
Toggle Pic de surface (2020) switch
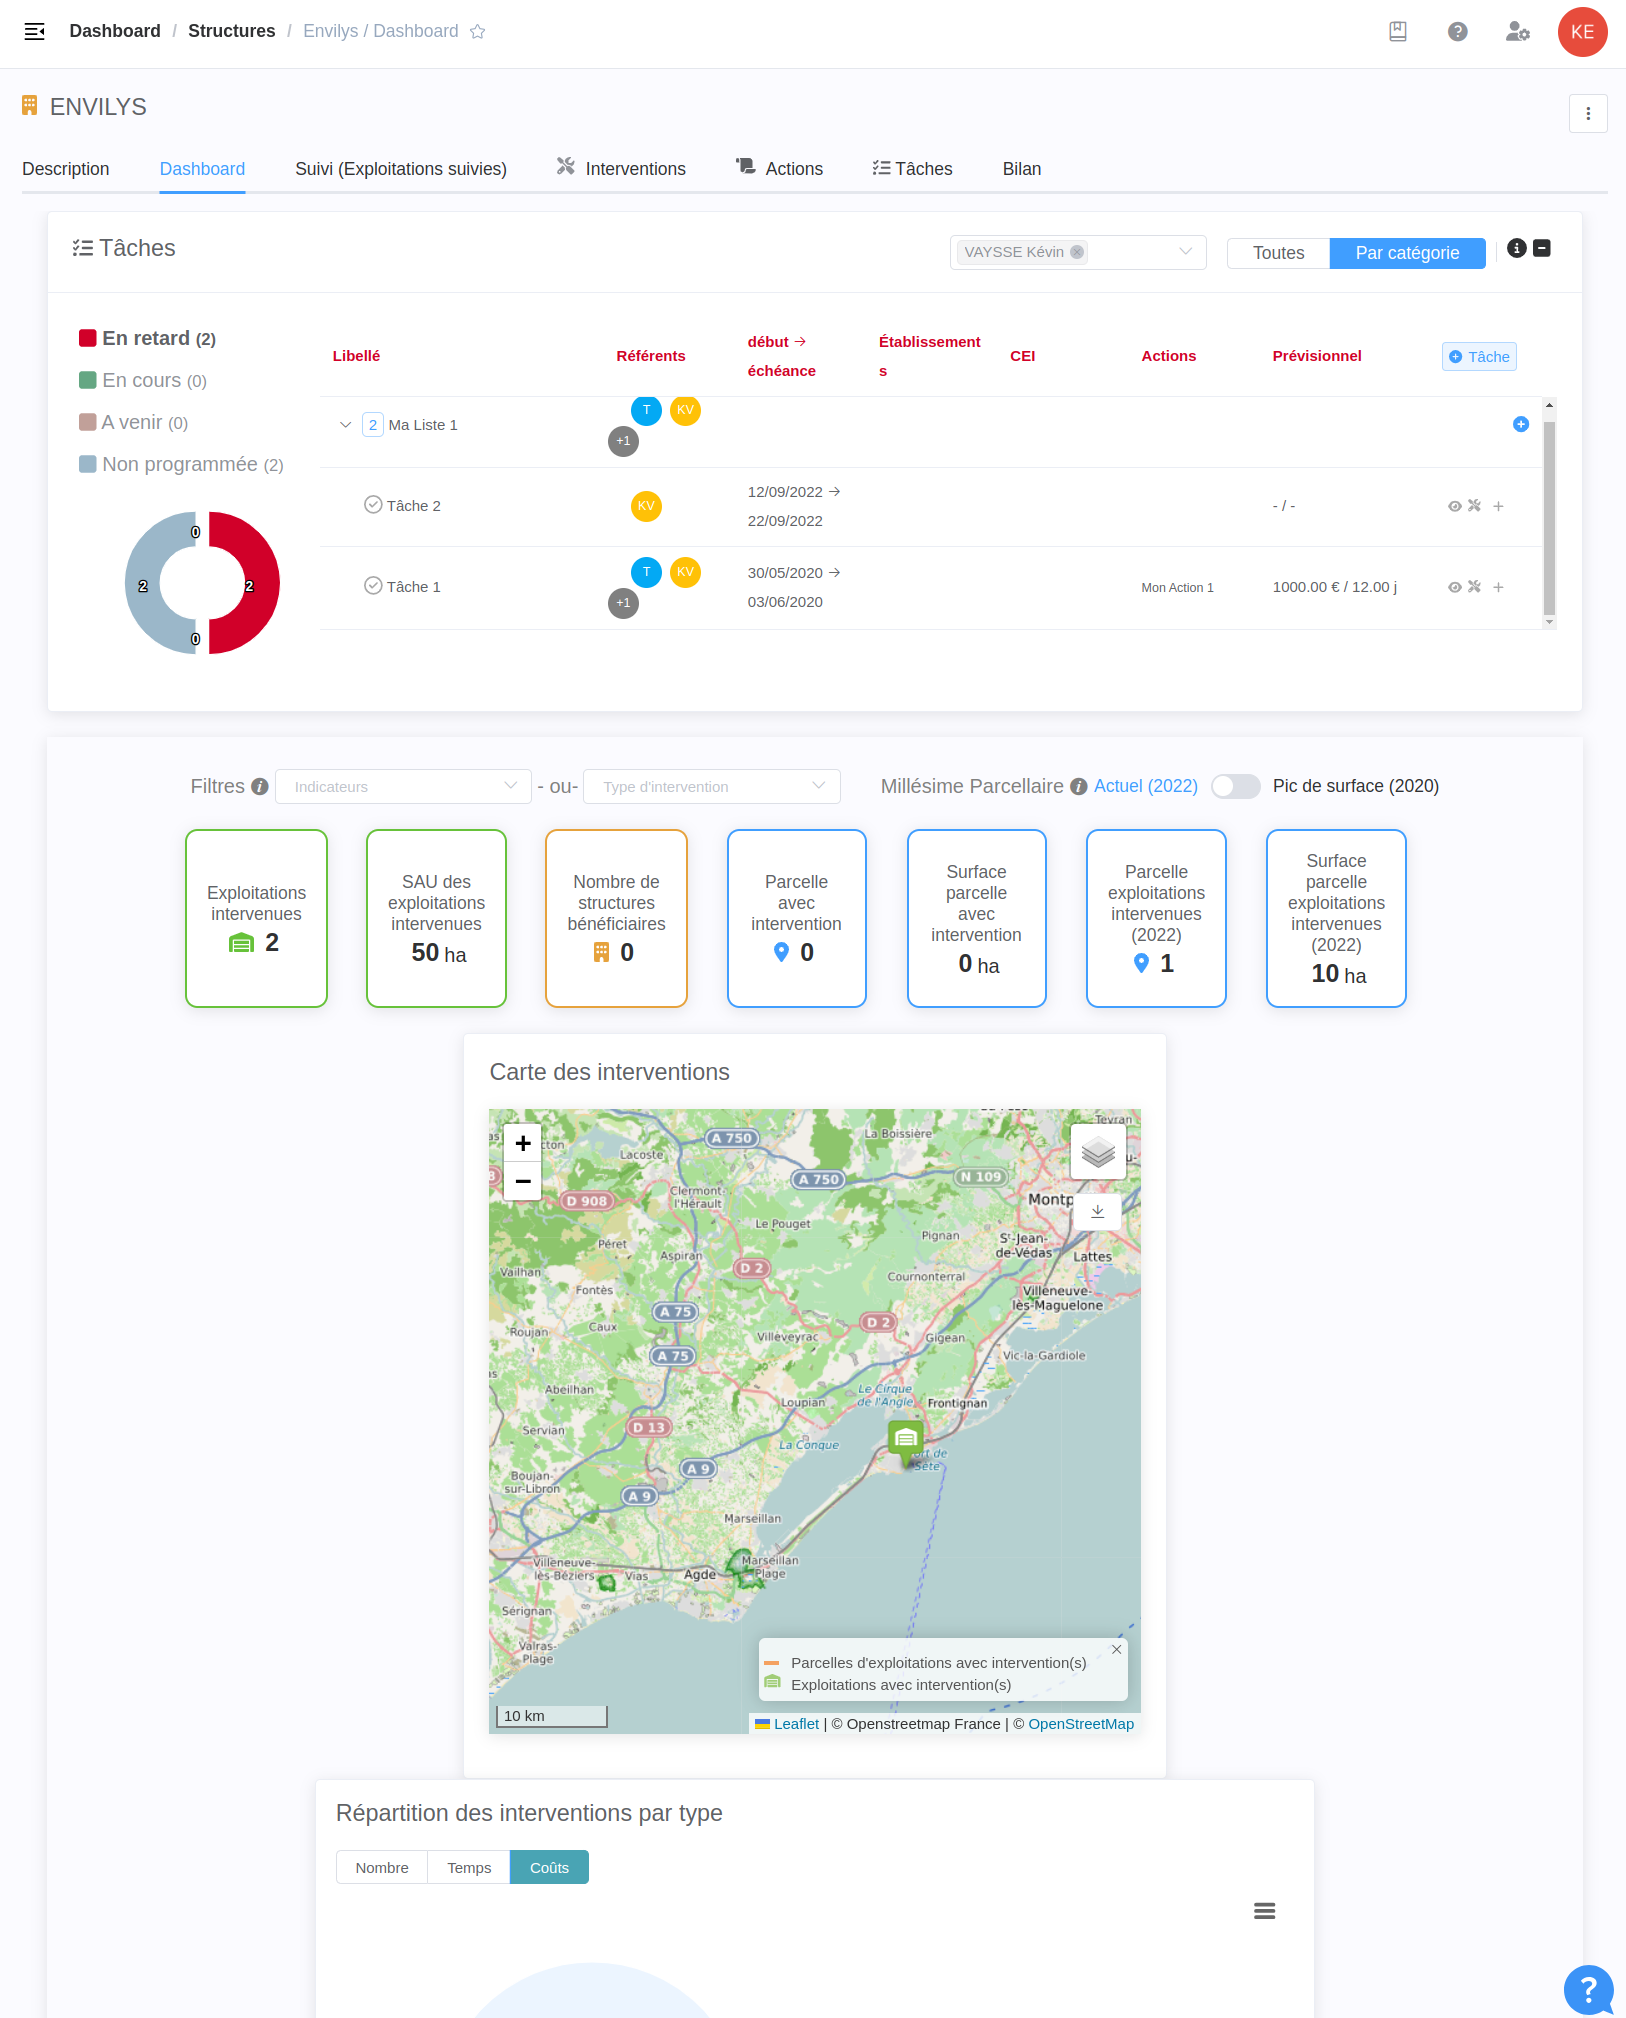1236,786
